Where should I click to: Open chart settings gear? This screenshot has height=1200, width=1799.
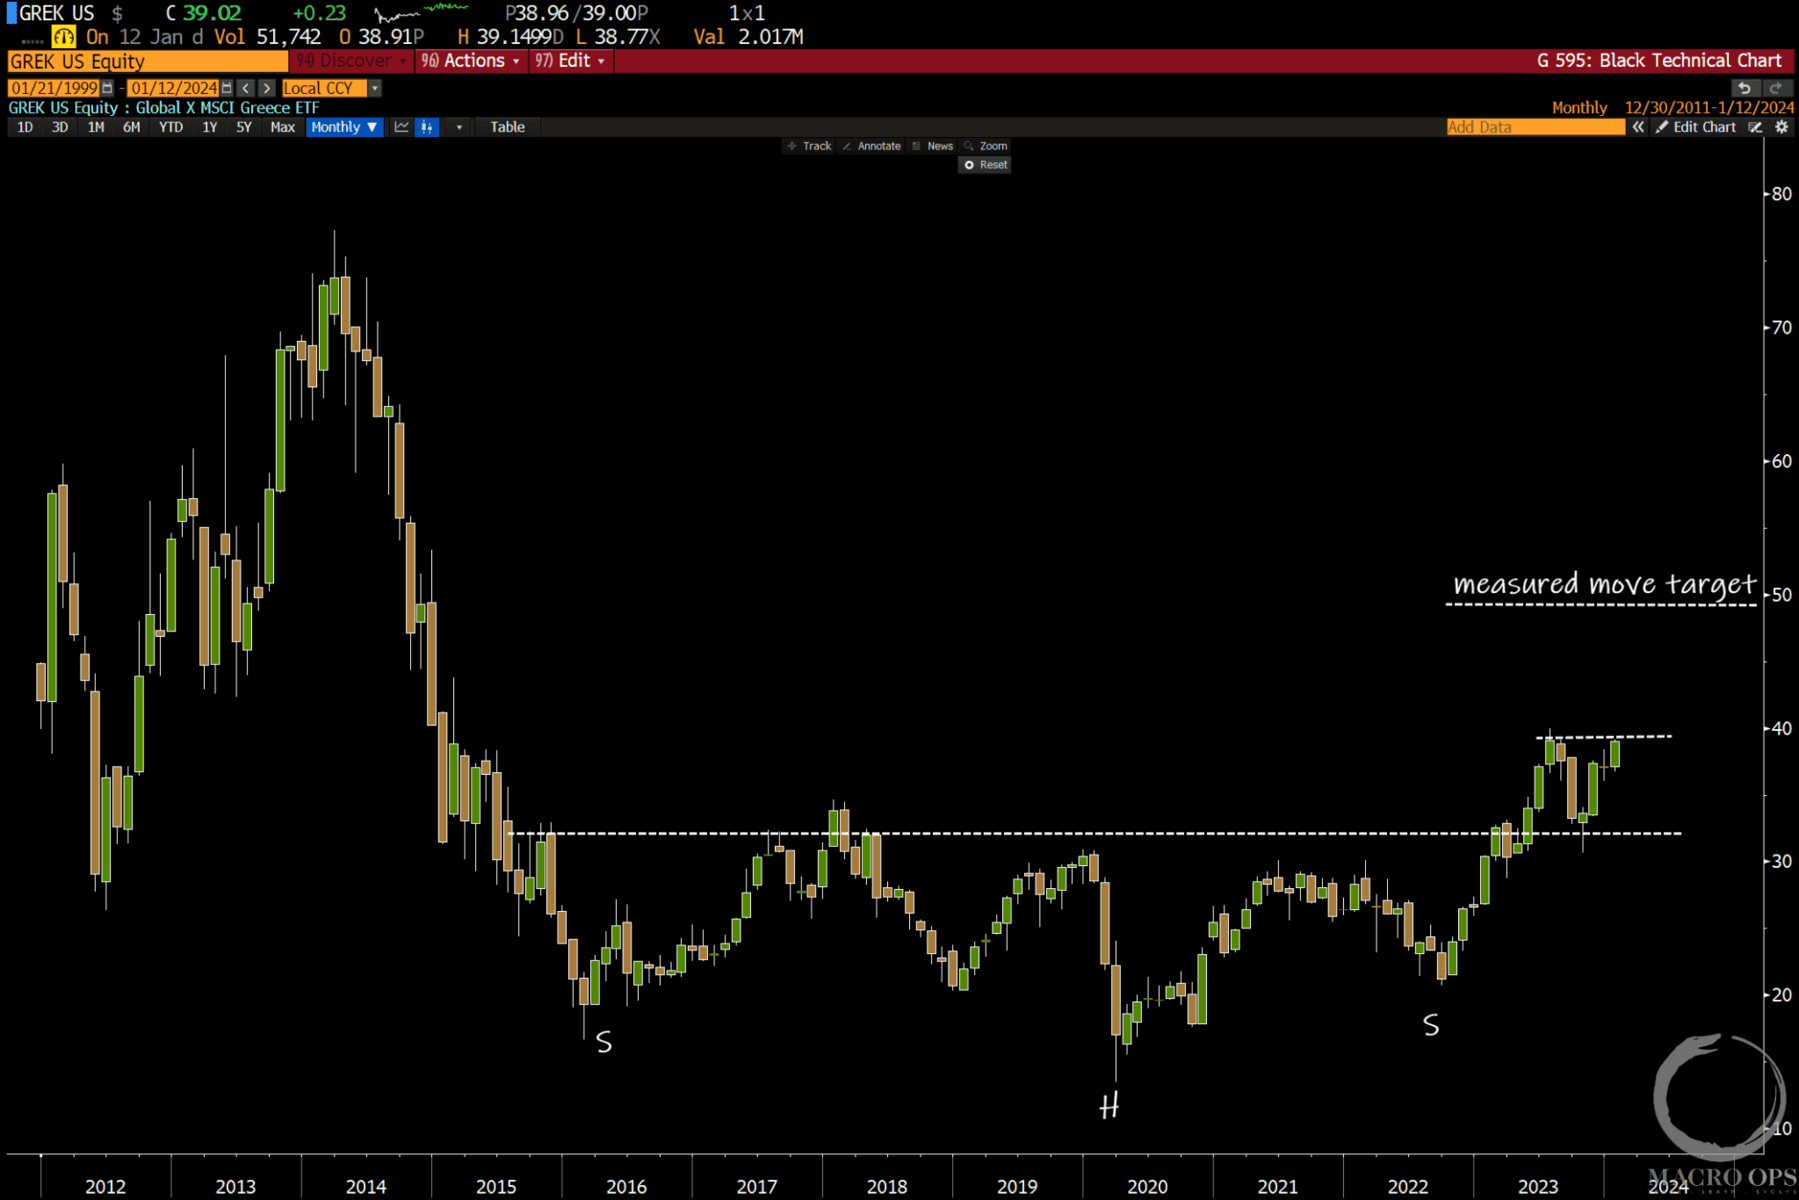coord(1782,127)
